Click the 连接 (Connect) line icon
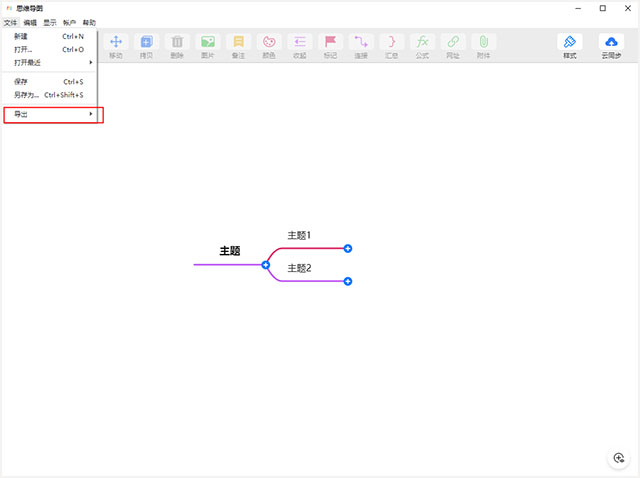Screen dimensions: 640x478 [361, 43]
